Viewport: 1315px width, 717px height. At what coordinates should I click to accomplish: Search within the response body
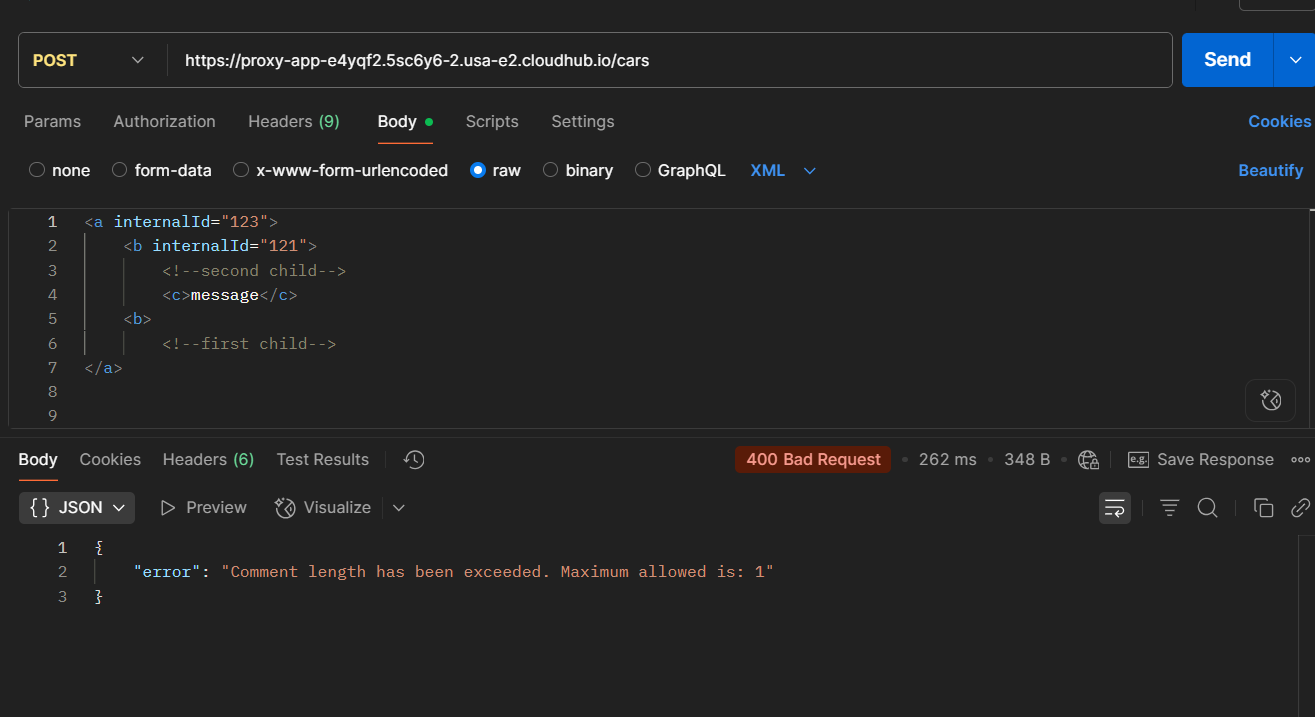1207,507
